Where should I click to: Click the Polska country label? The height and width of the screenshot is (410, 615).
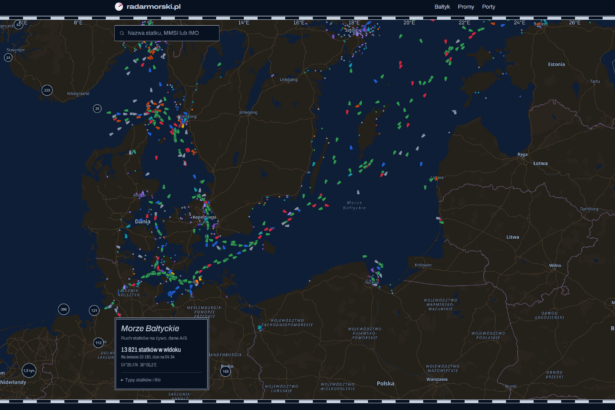tap(385, 383)
